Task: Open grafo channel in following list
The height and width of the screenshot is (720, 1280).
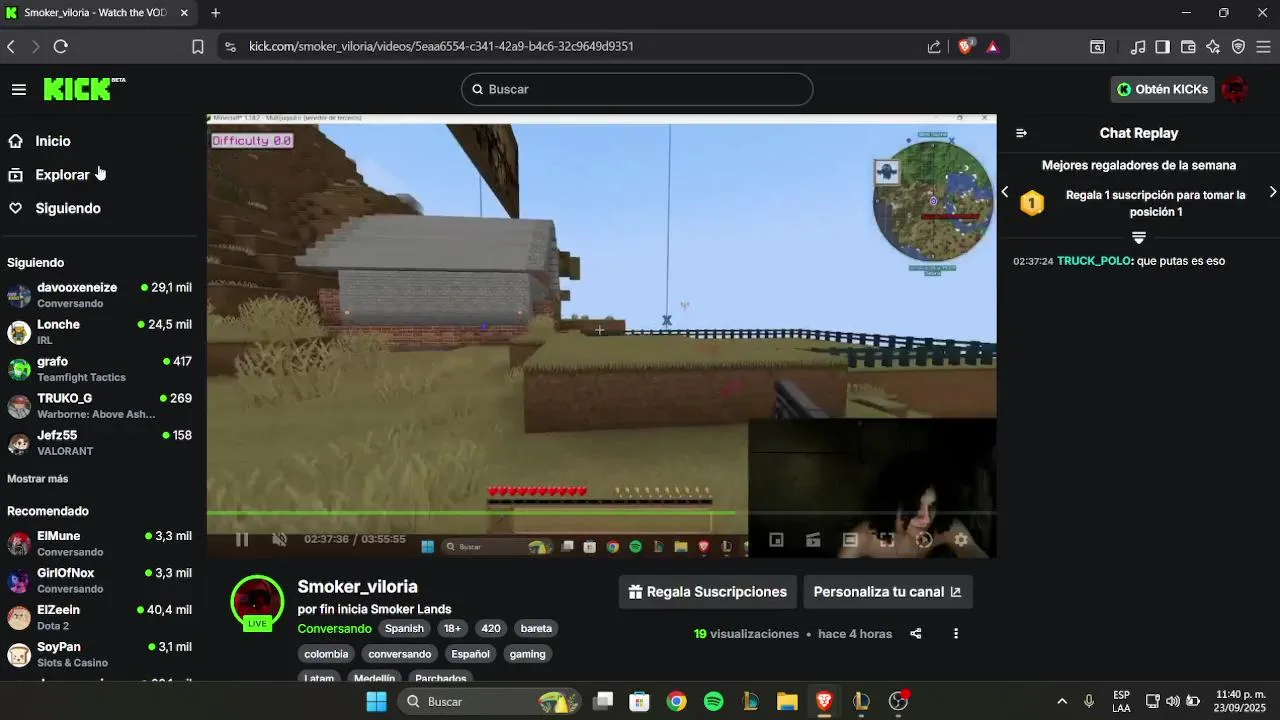Action: click(100, 369)
